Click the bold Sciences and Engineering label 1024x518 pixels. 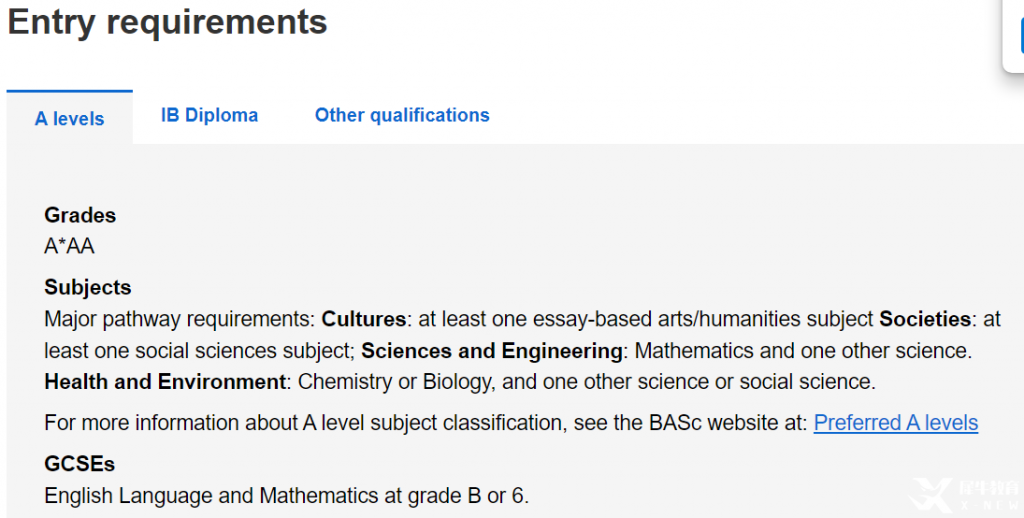tap(492, 351)
